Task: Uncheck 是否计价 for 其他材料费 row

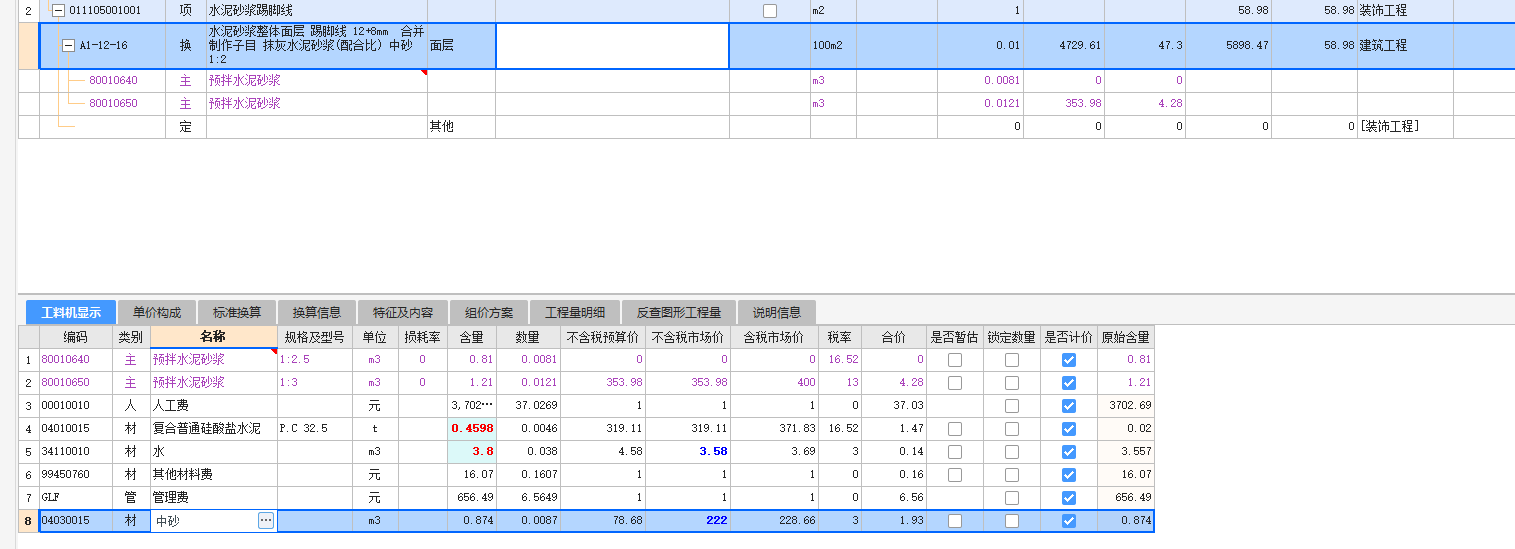Action: tap(1069, 475)
